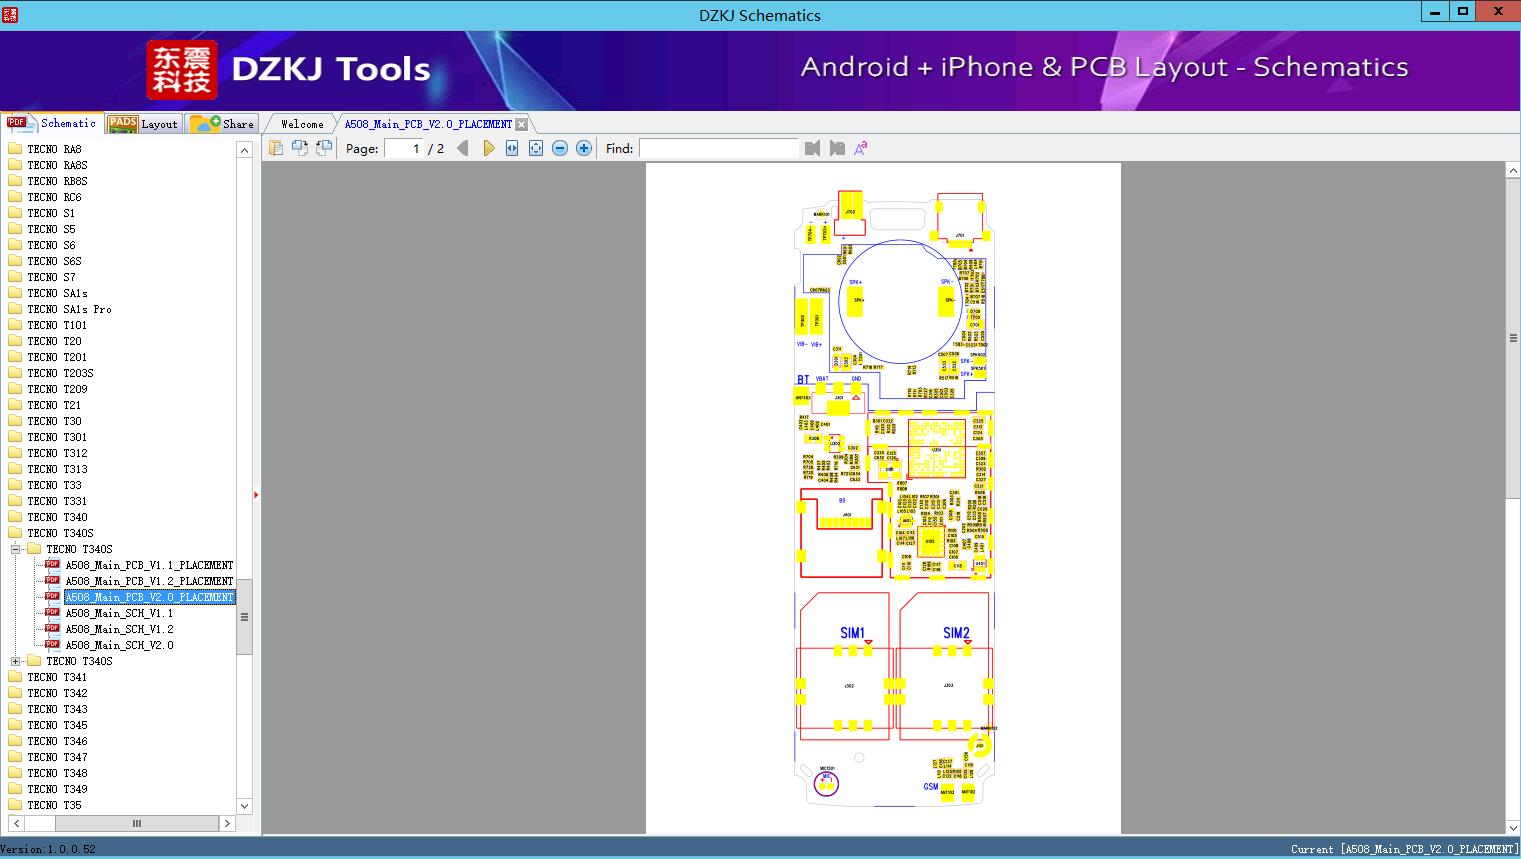Open A508_Main_SCH_V1.1 file

[x=119, y=613]
